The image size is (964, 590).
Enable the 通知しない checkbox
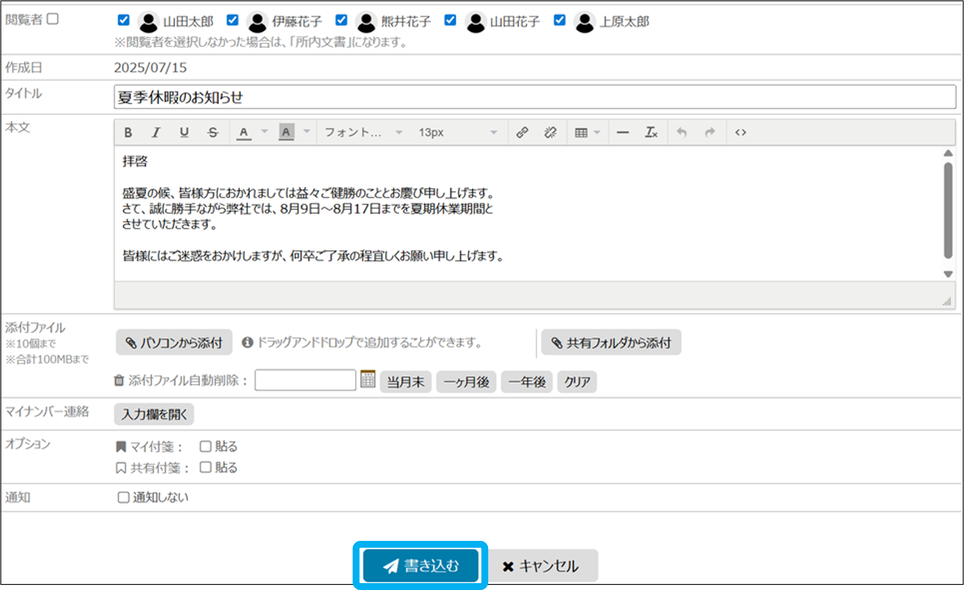click(124, 497)
